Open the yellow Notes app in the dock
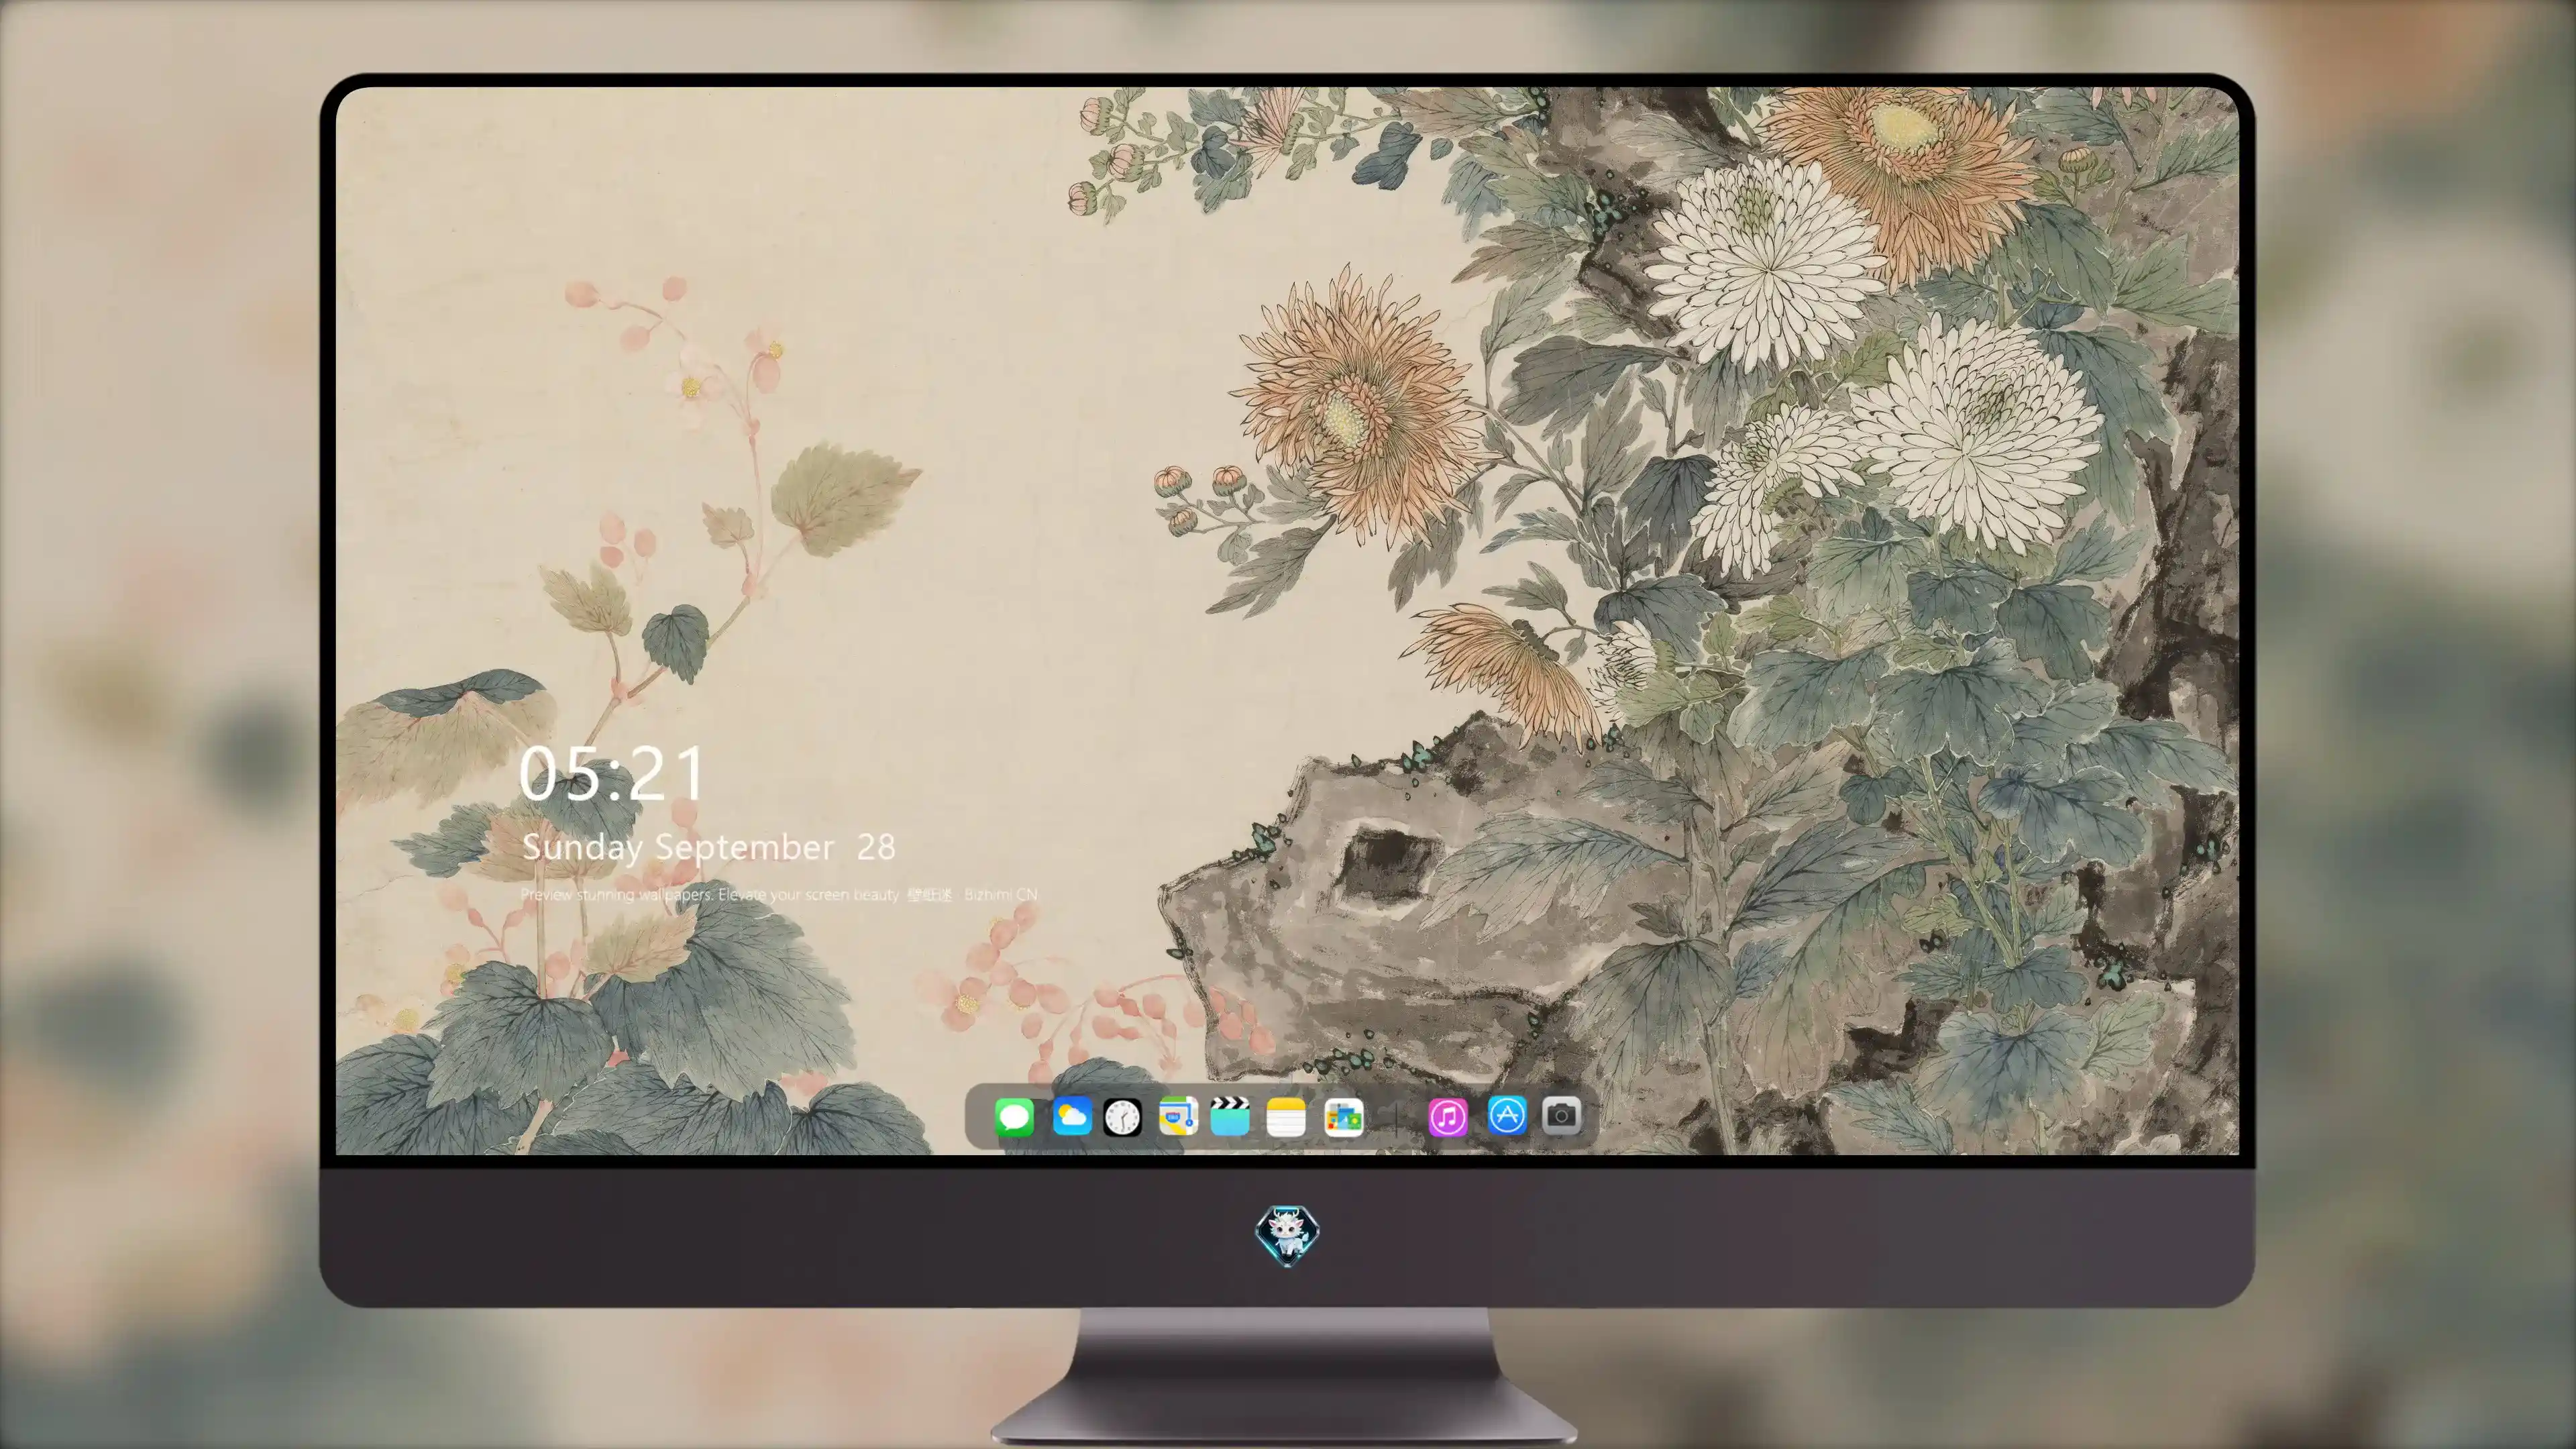The image size is (2576, 1449). point(1285,1116)
